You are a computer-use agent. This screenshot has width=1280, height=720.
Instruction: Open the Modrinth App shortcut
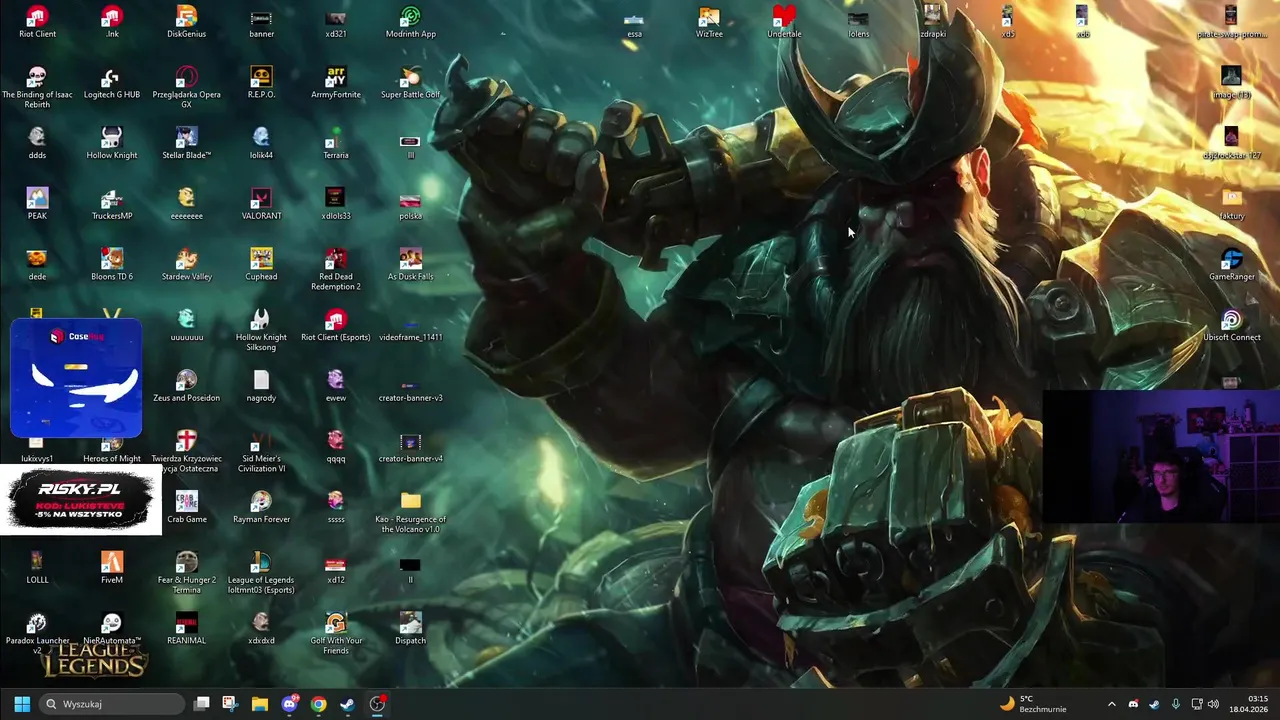tap(410, 22)
